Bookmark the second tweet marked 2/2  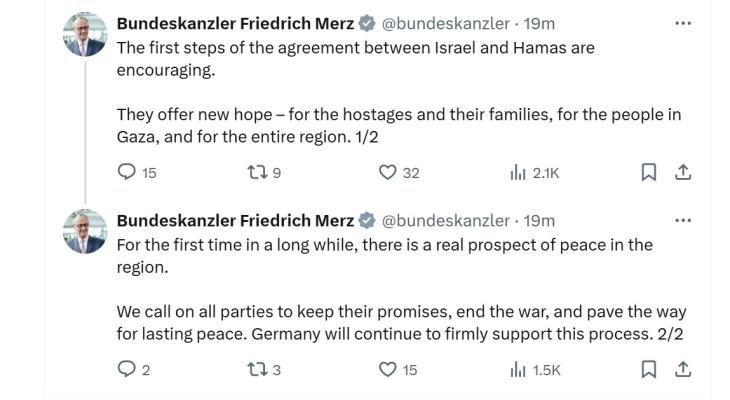(648, 370)
